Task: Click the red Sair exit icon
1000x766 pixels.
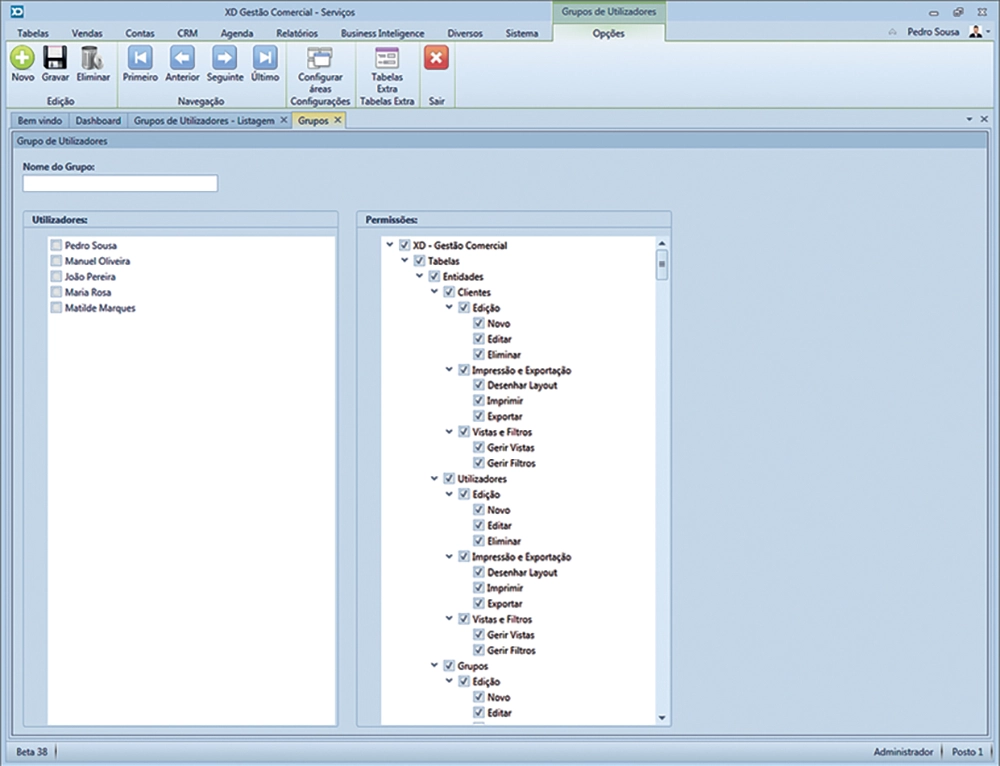Action: click(x=436, y=58)
